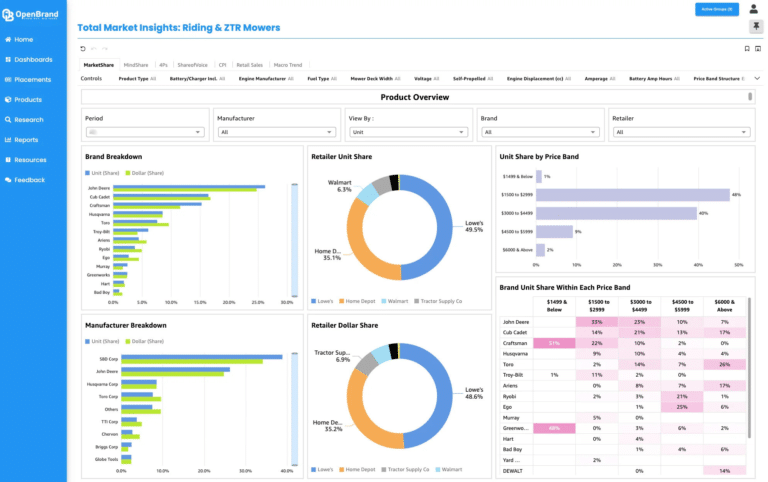The height and width of the screenshot is (482, 768).
Task: Open Research in the sidebar
Action: [24, 120]
